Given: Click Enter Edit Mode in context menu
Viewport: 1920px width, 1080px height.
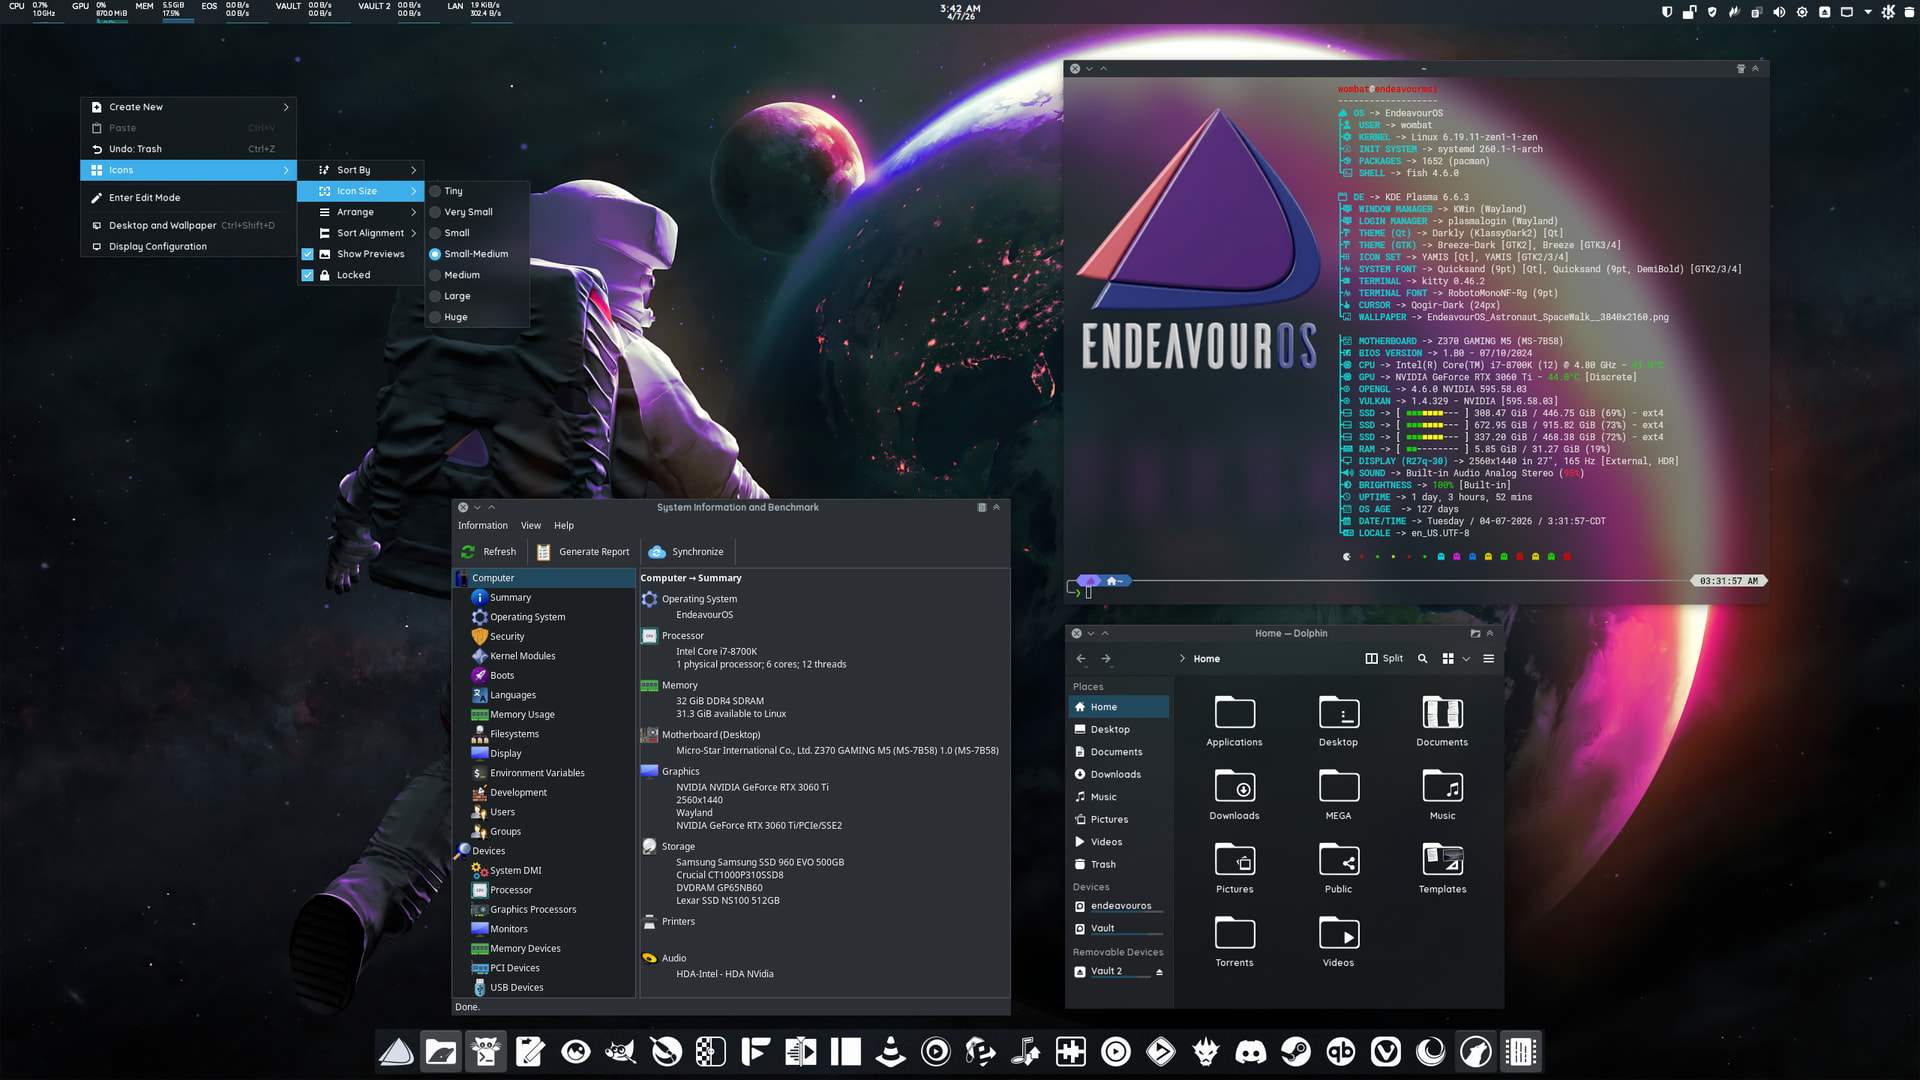Looking at the screenshot, I should point(145,198).
